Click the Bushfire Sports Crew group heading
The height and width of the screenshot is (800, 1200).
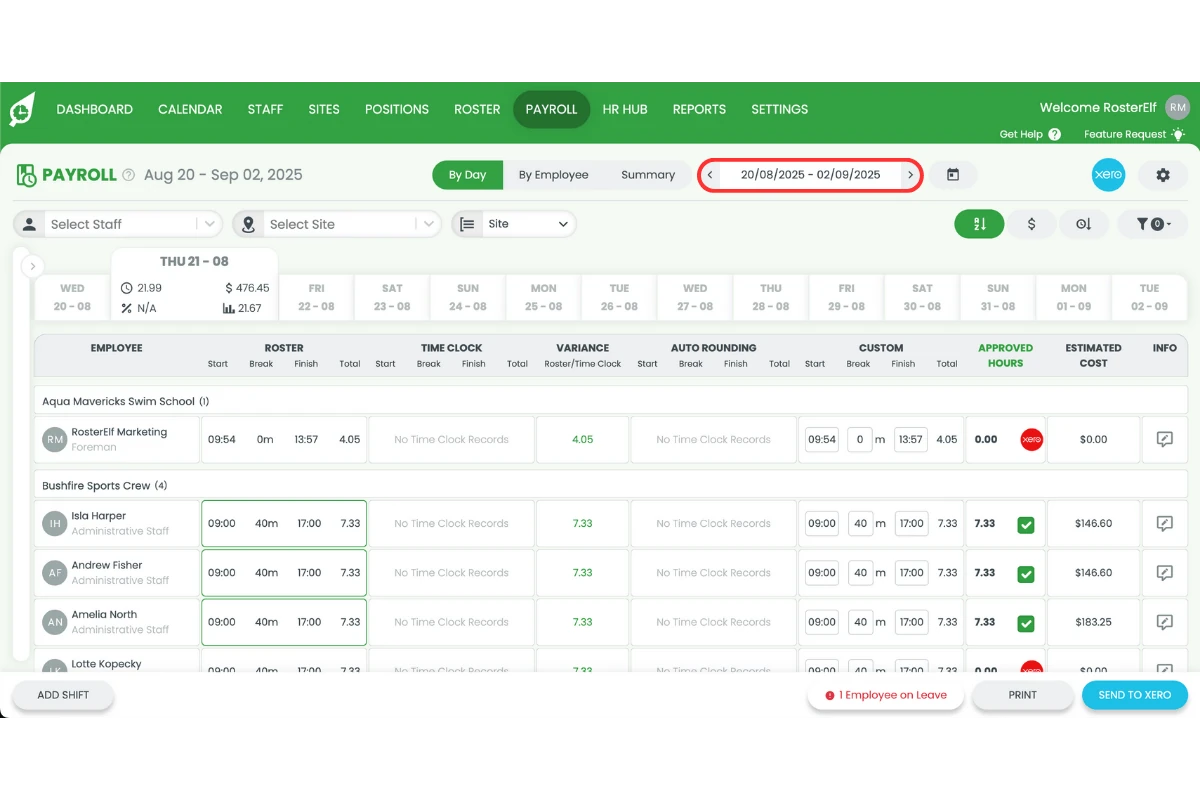(x=105, y=486)
